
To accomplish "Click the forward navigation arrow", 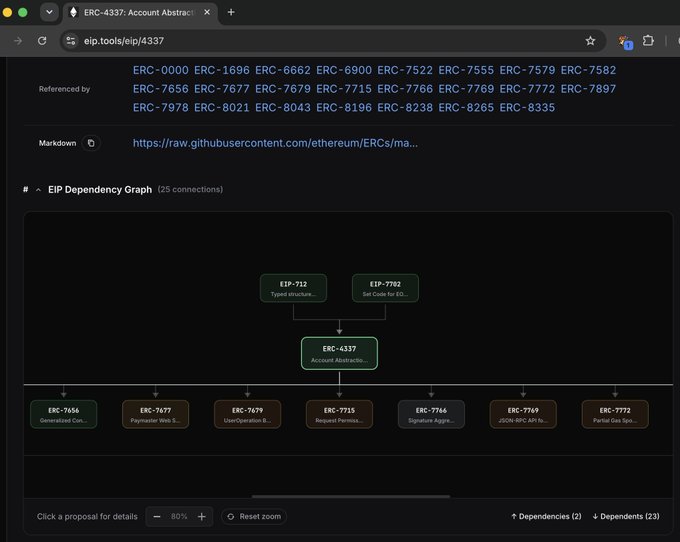I will 18,41.
